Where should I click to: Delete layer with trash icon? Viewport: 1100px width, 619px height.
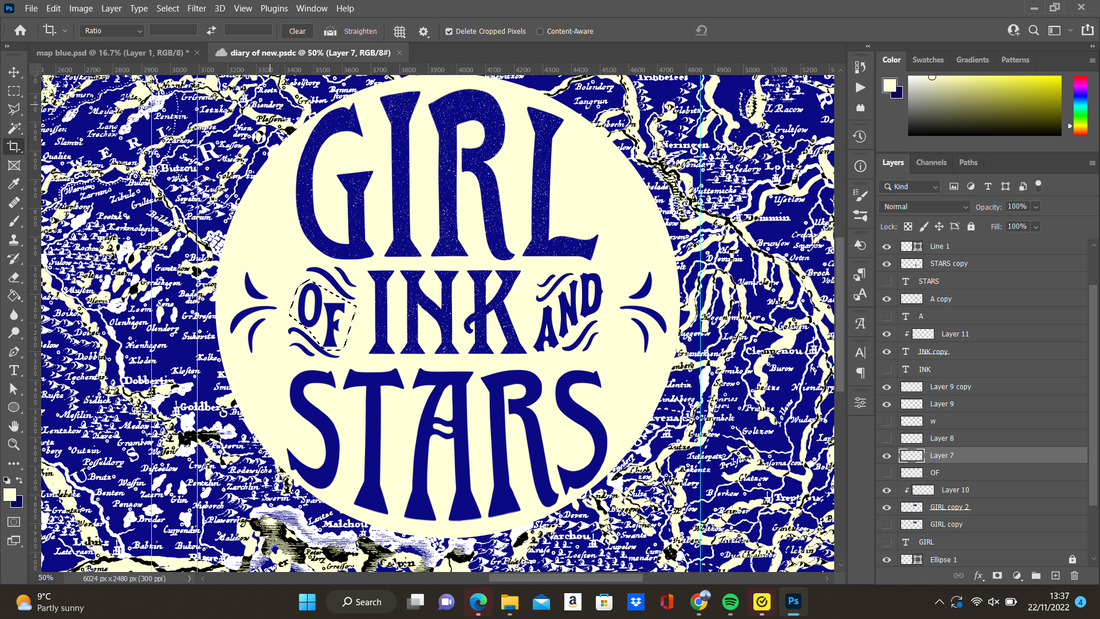click(1074, 575)
